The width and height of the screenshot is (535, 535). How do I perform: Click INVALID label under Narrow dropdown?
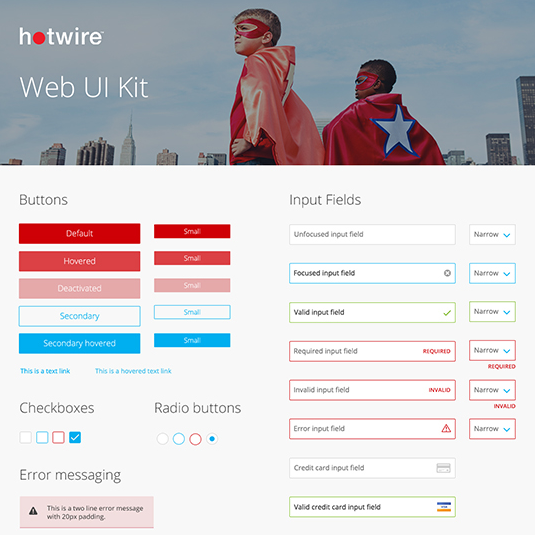tap(505, 406)
